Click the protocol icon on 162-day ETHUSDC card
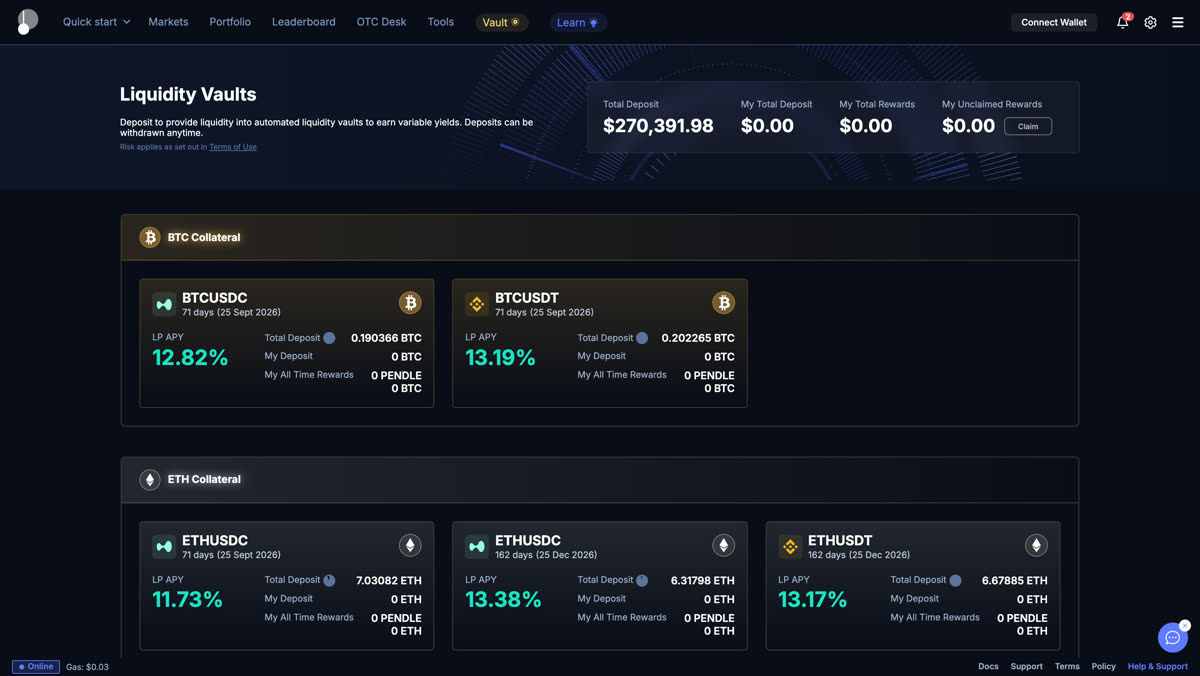Viewport: 1200px width, 676px height. pyautogui.click(x=477, y=546)
